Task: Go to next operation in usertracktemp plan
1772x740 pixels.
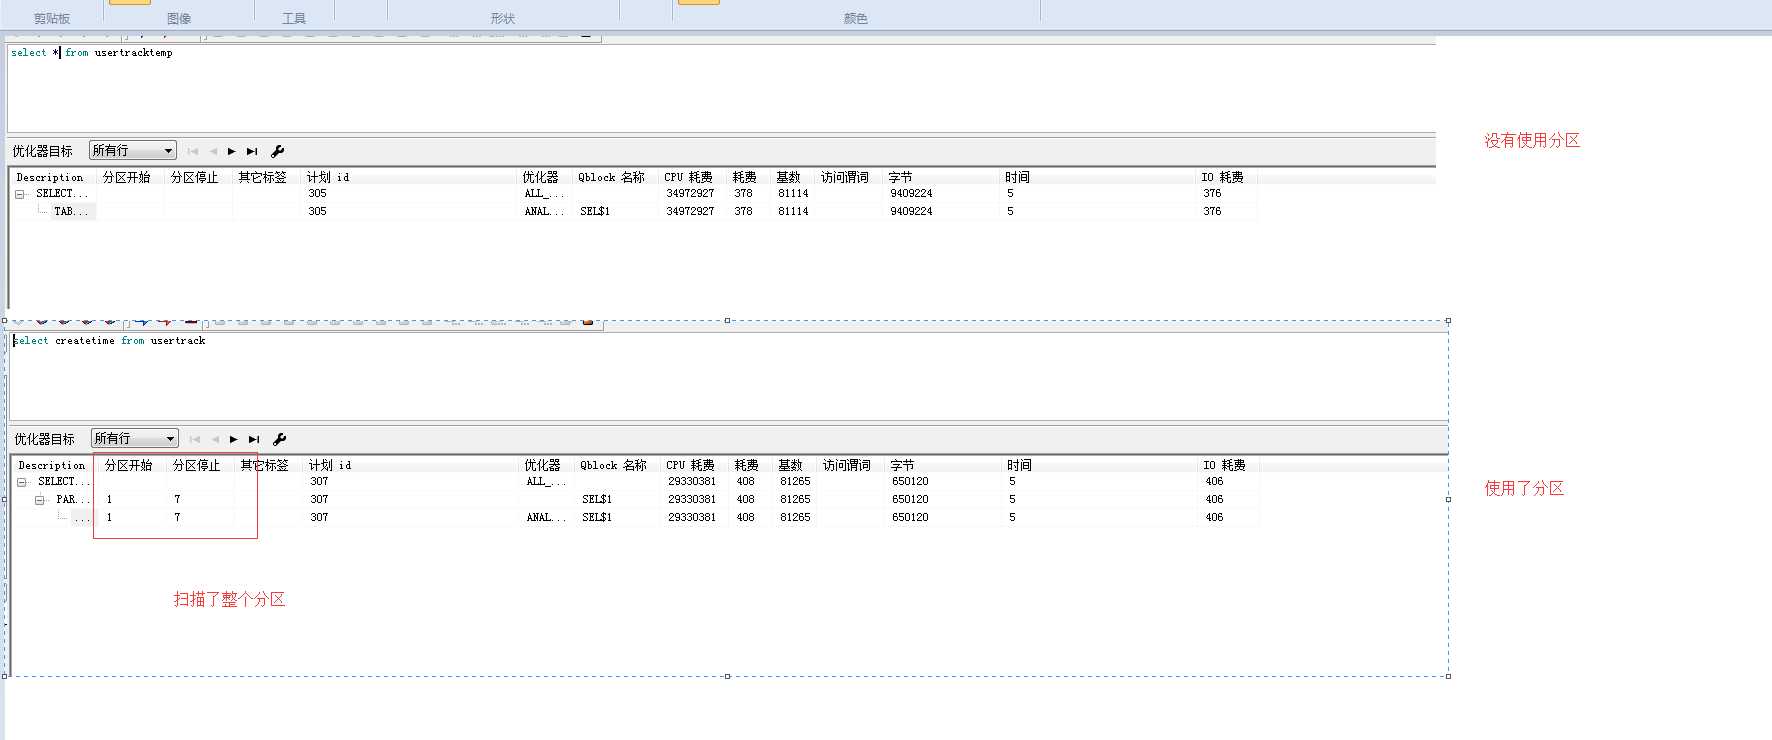Action: (x=232, y=151)
